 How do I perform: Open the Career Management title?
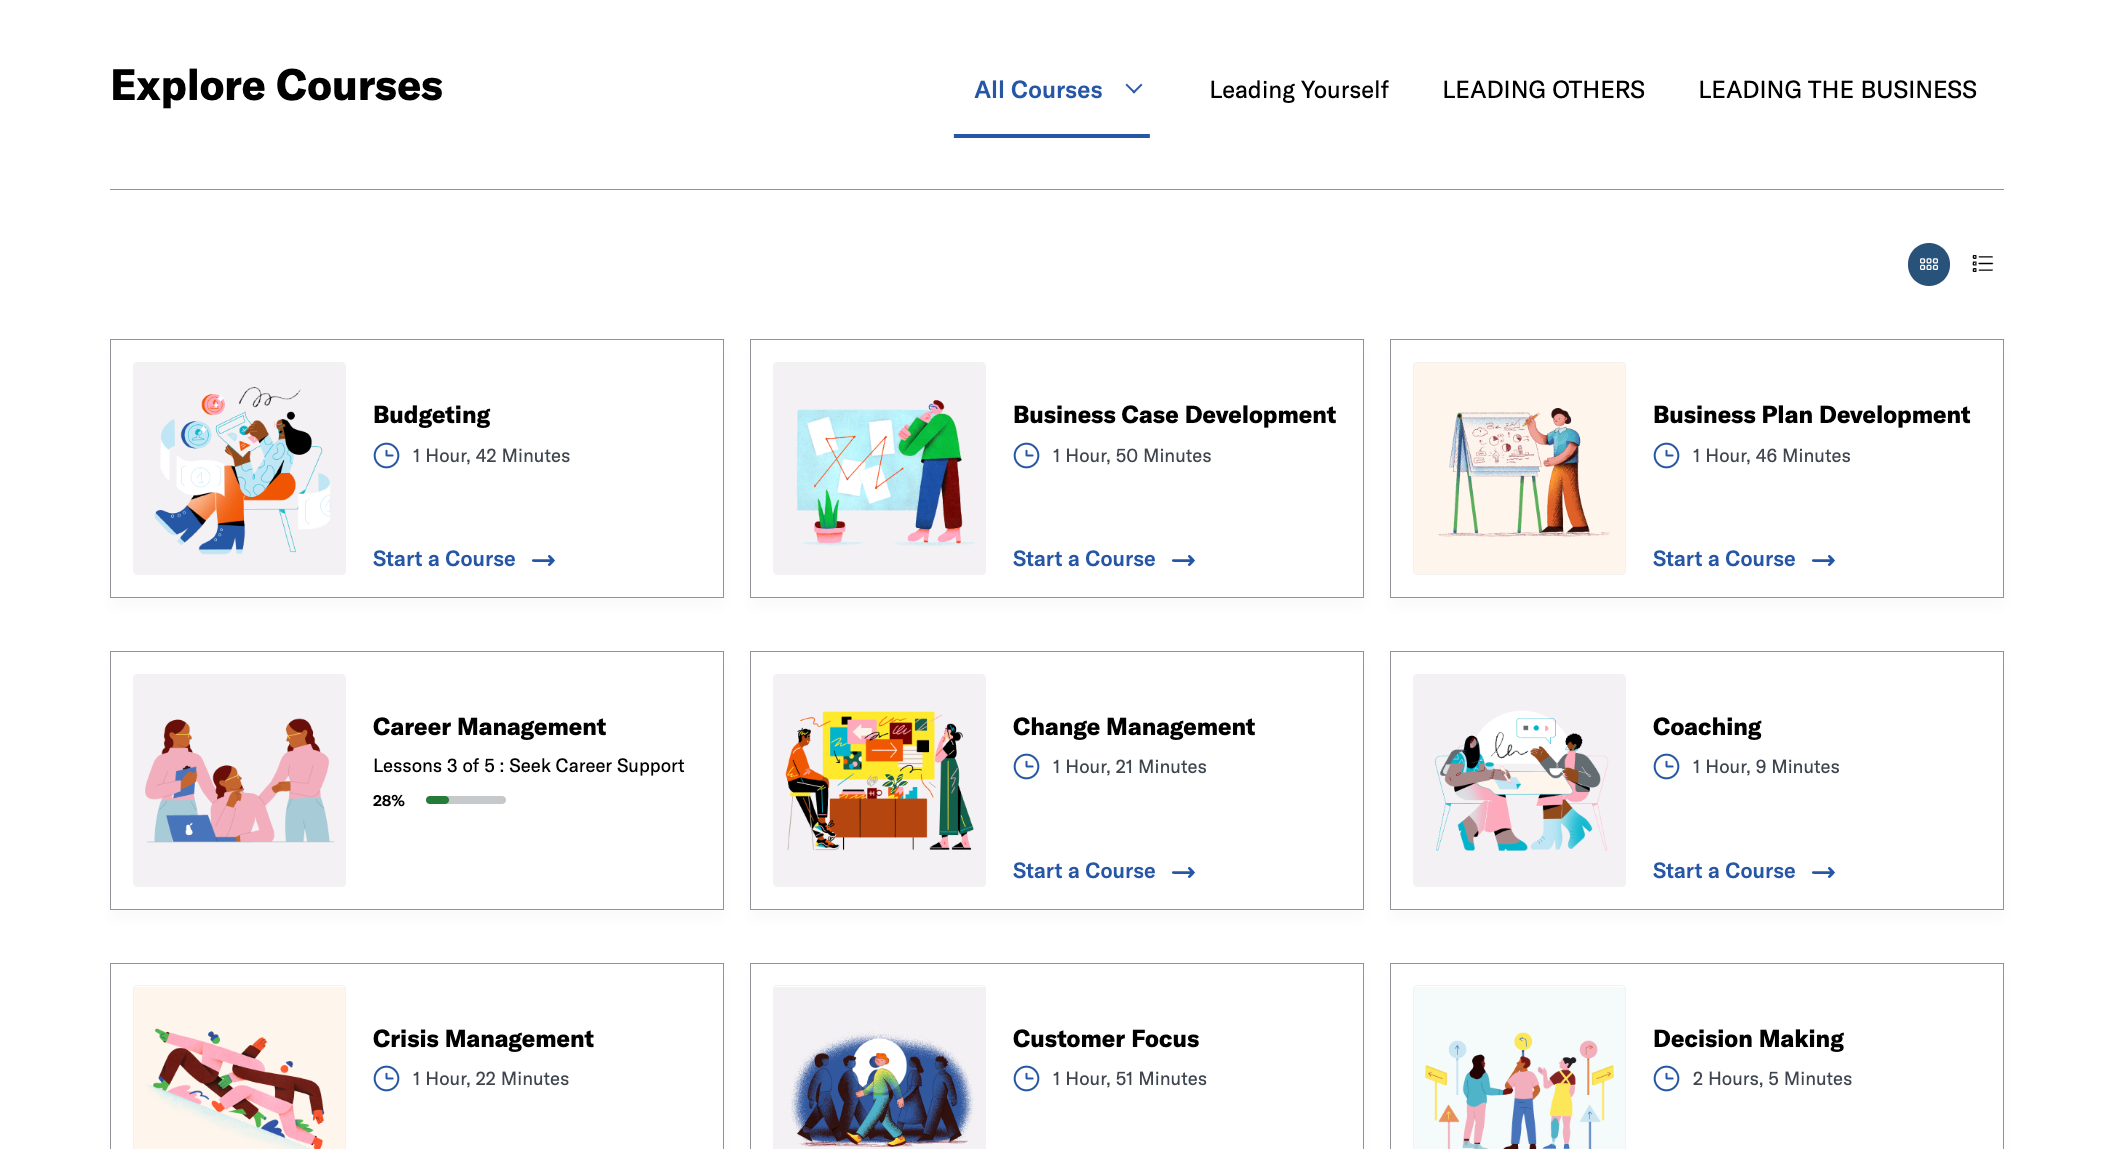pos(489,727)
